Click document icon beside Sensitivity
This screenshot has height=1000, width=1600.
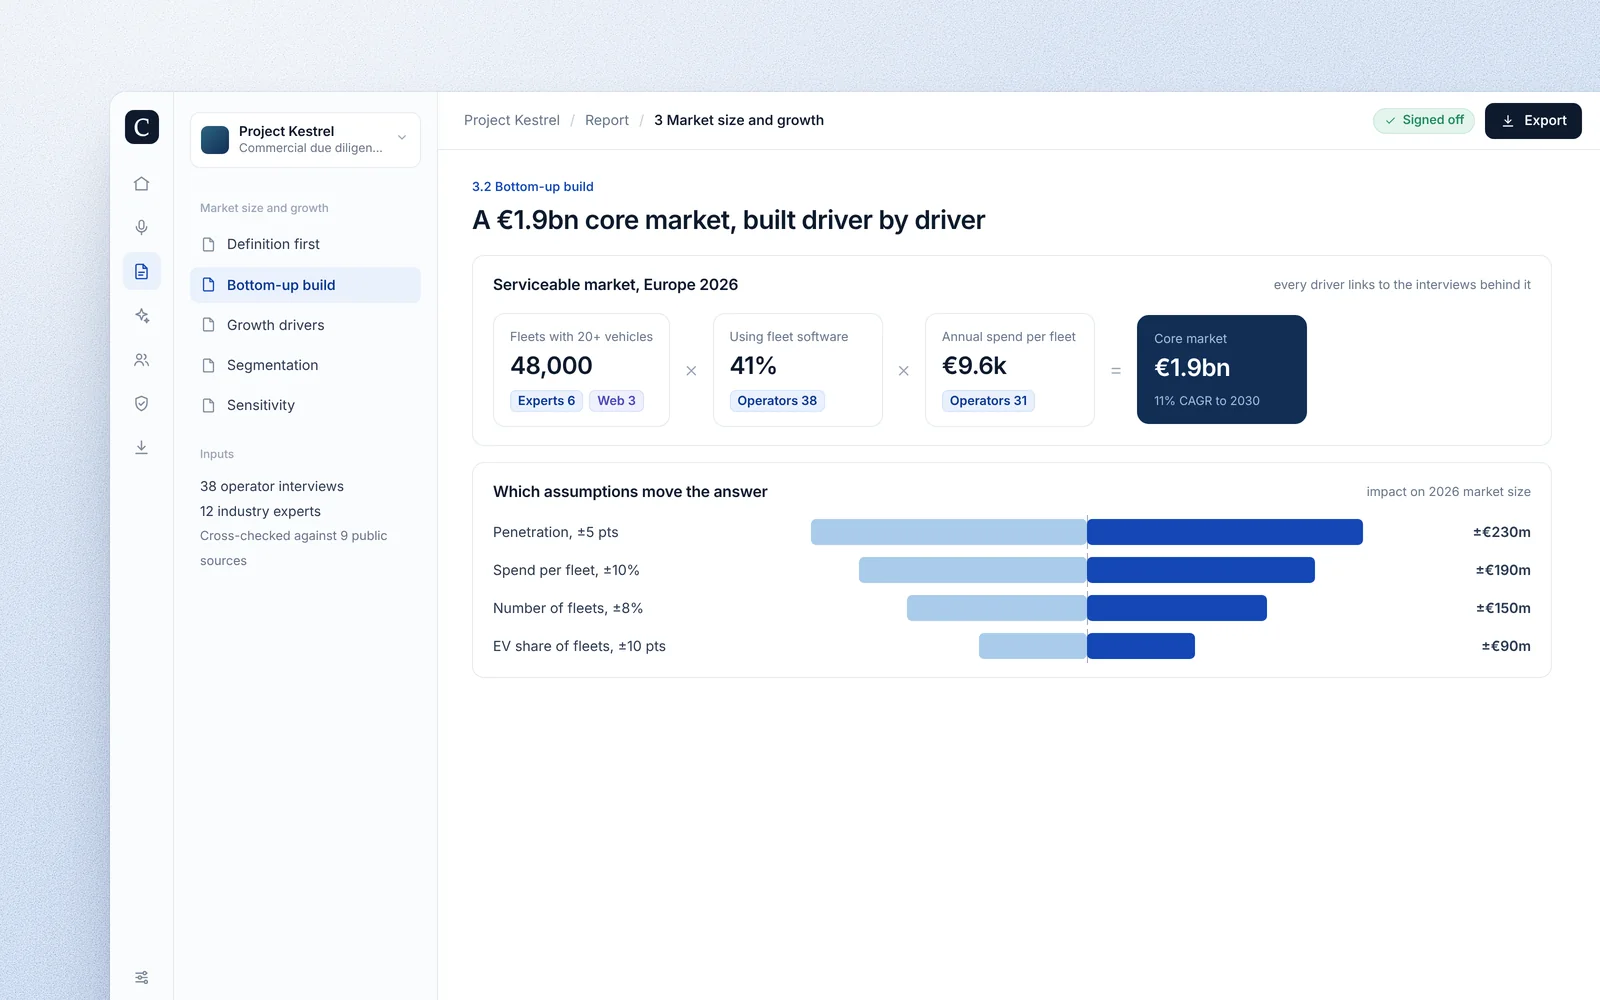(x=209, y=405)
